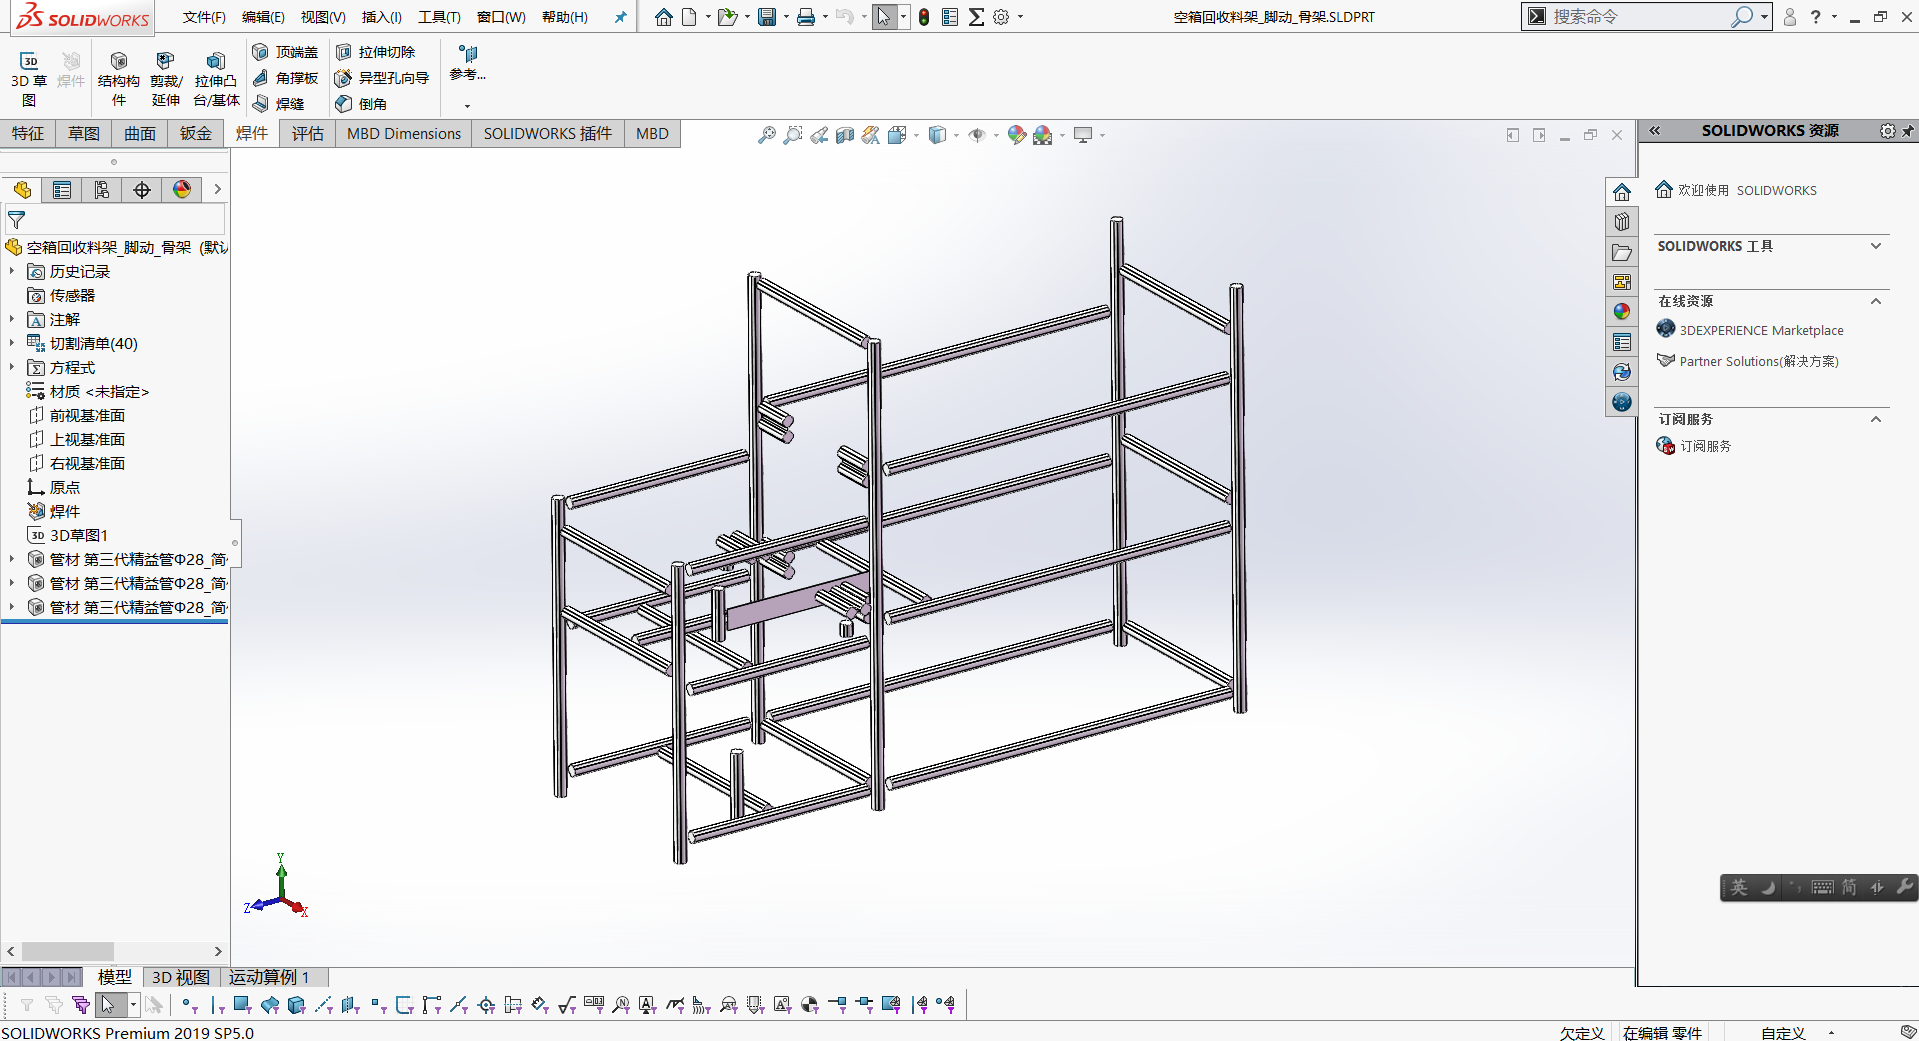Open the Design Library in task pane
The image size is (1919, 1041).
pyautogui.click(x=1622, y=222)
